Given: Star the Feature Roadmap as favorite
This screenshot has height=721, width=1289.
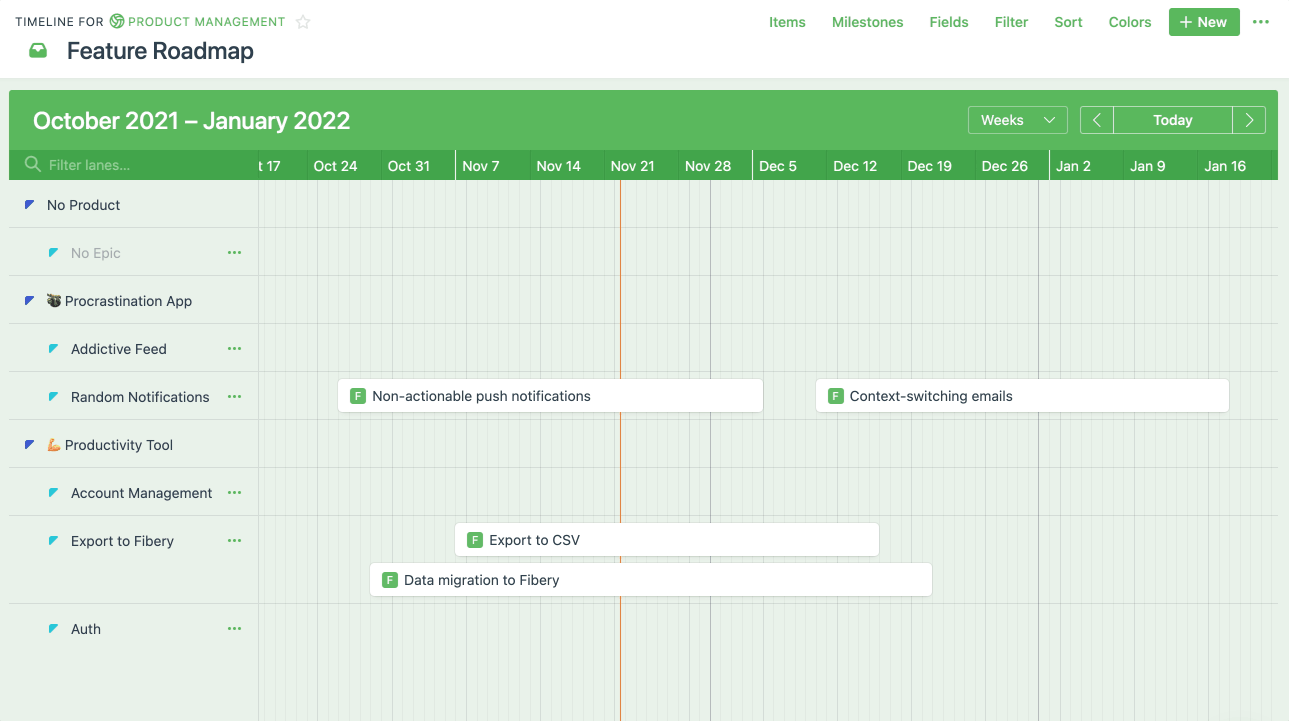Looking at the screenshot, I should (x=303, y=22).
